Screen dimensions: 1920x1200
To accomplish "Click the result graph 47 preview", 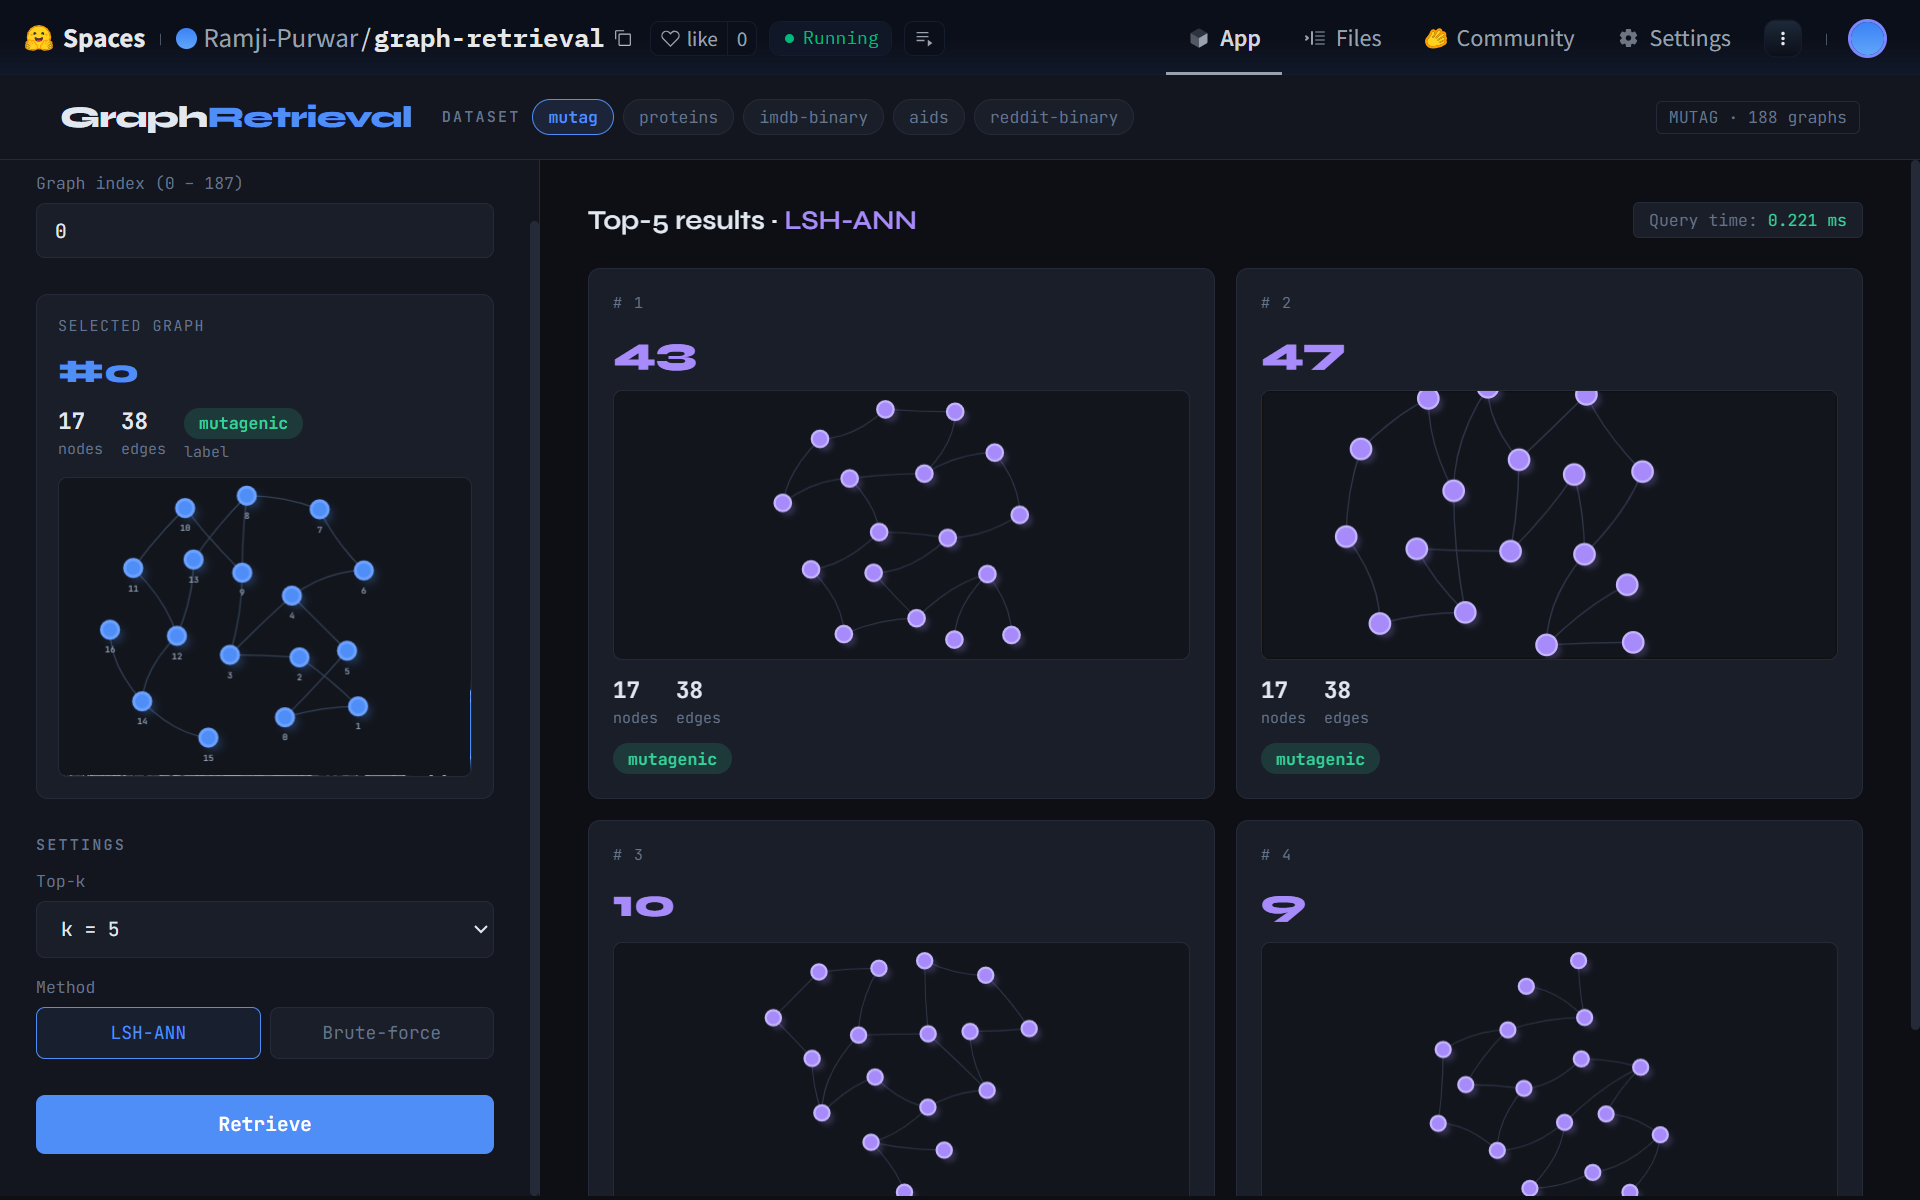I will [1549, 524].
